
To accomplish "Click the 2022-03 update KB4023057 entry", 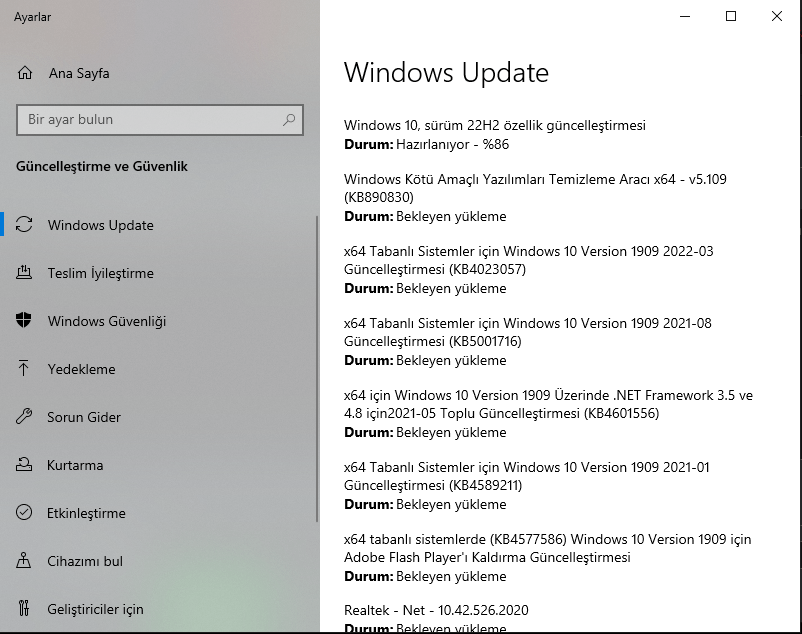I will coord(528,260).
